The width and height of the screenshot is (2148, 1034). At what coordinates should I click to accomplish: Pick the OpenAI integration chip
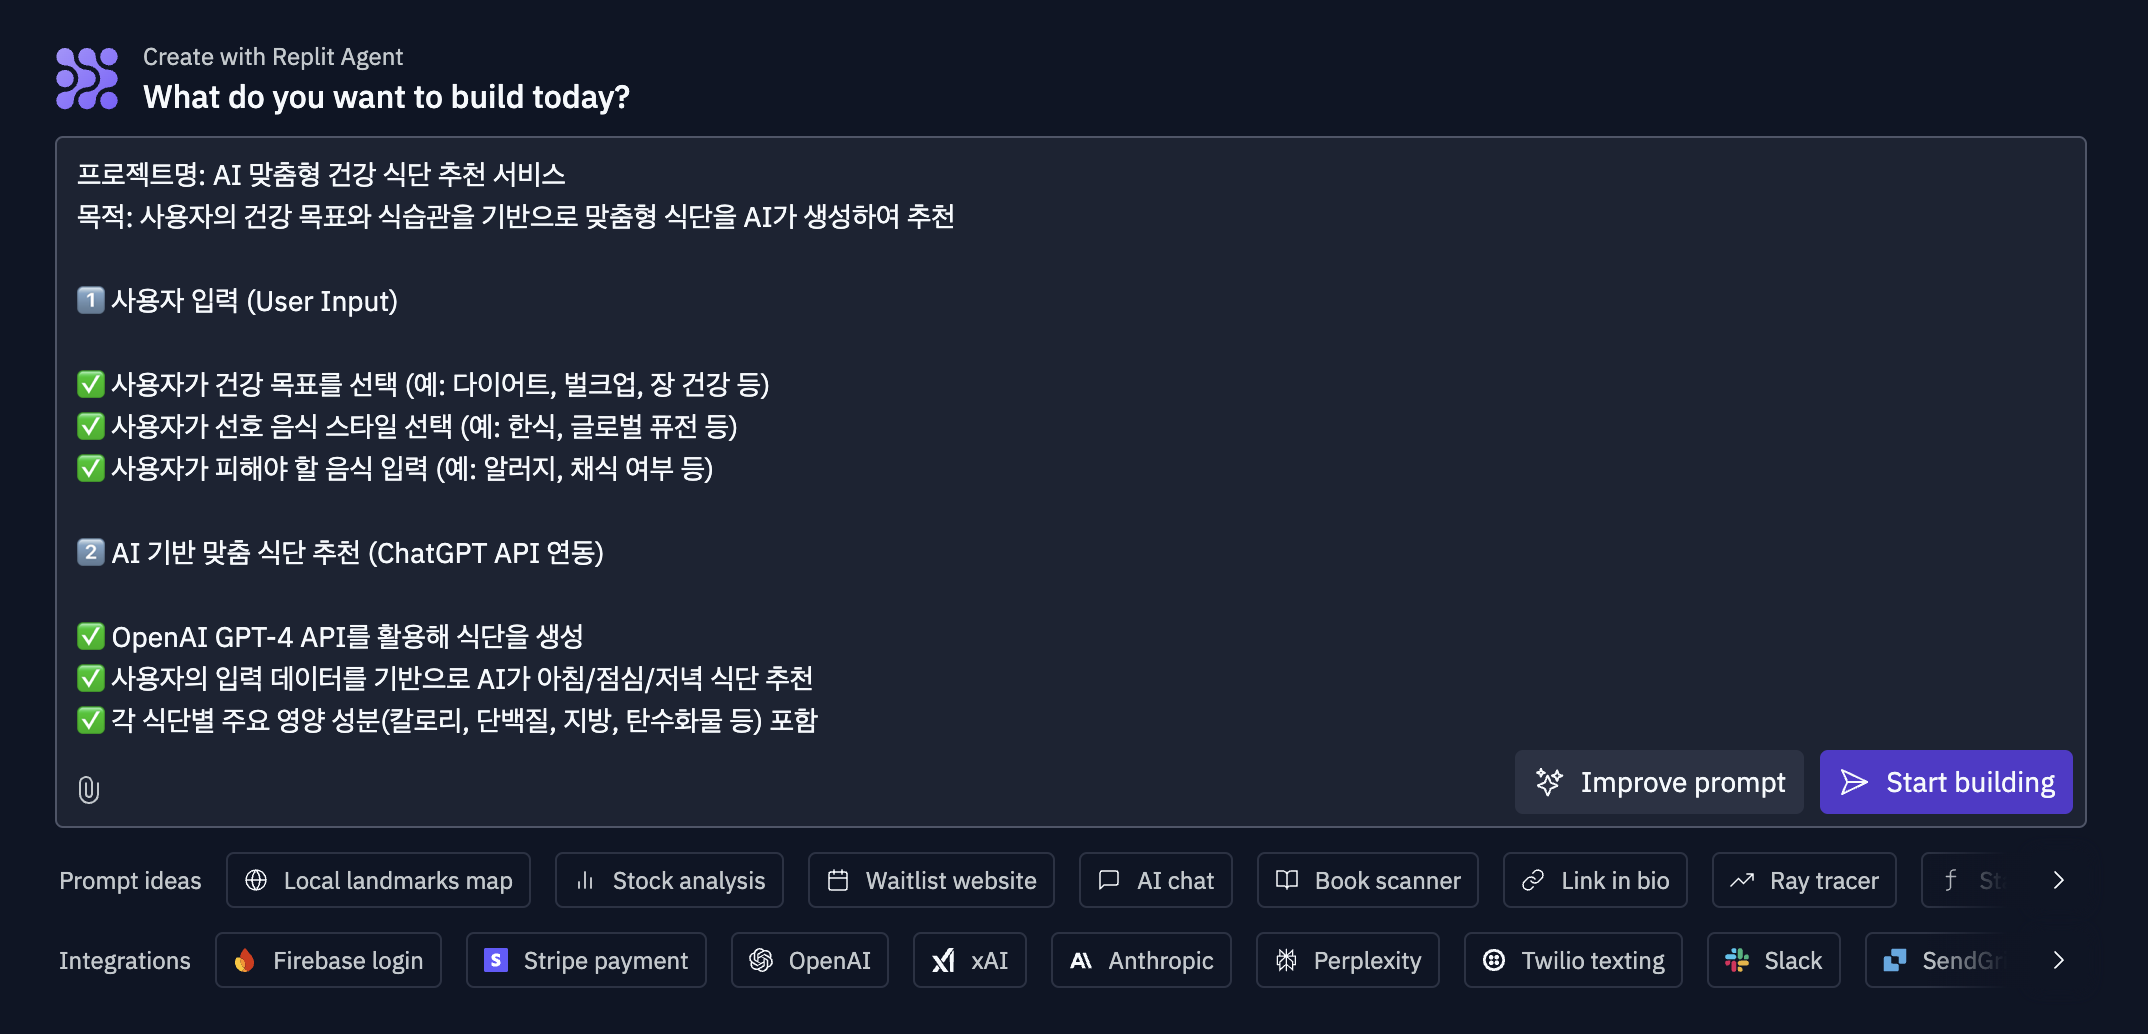click(810, 960)
